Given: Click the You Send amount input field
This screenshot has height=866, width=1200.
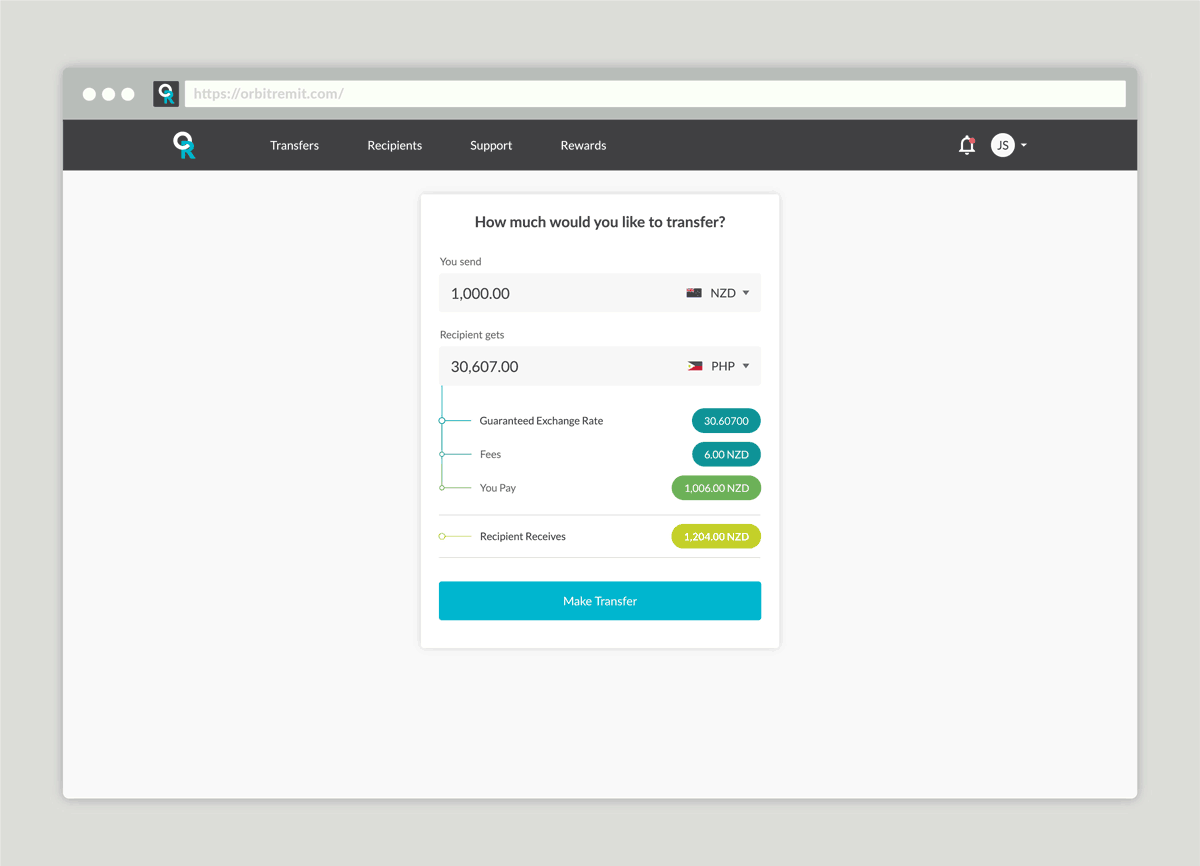Looking at the screenshot, I should 540,292.
